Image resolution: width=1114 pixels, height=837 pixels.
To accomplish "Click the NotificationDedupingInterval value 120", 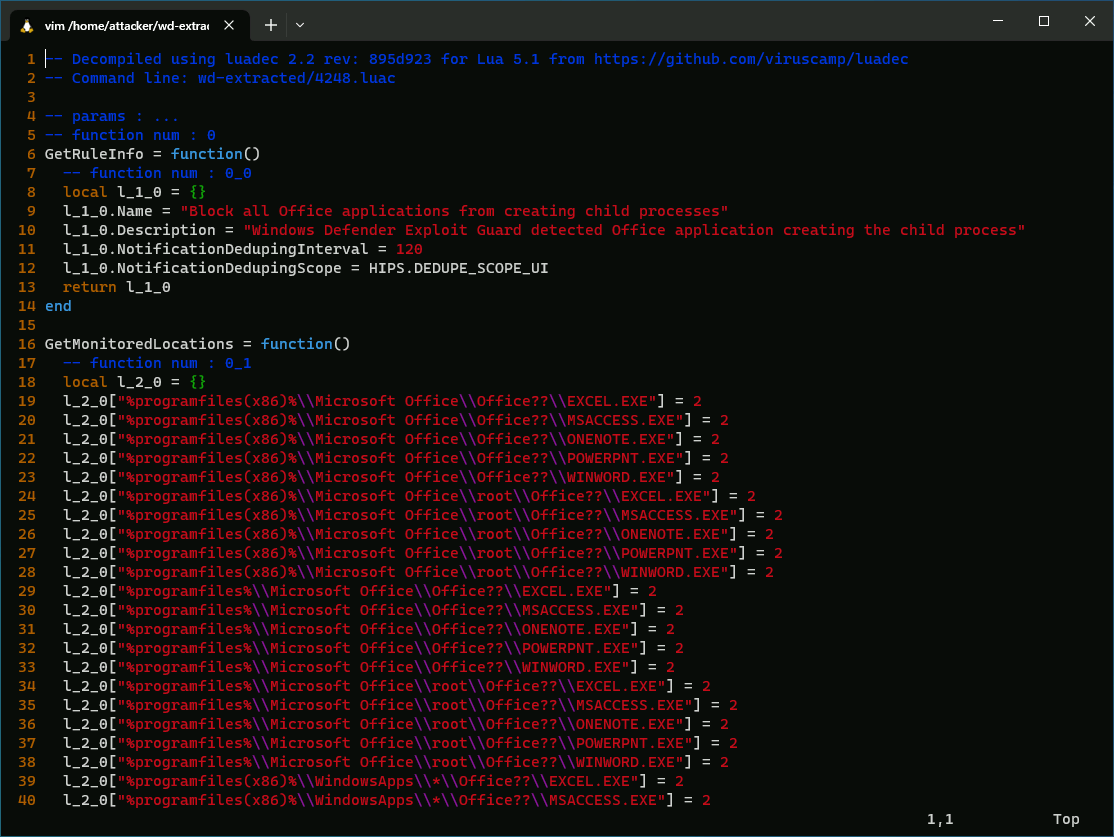I will coord(409,249).
